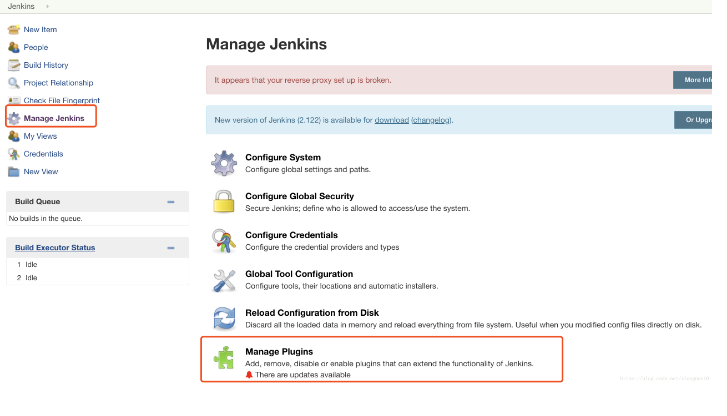
Task: Click 'No builds in the queue.' text
Action: 45,218
